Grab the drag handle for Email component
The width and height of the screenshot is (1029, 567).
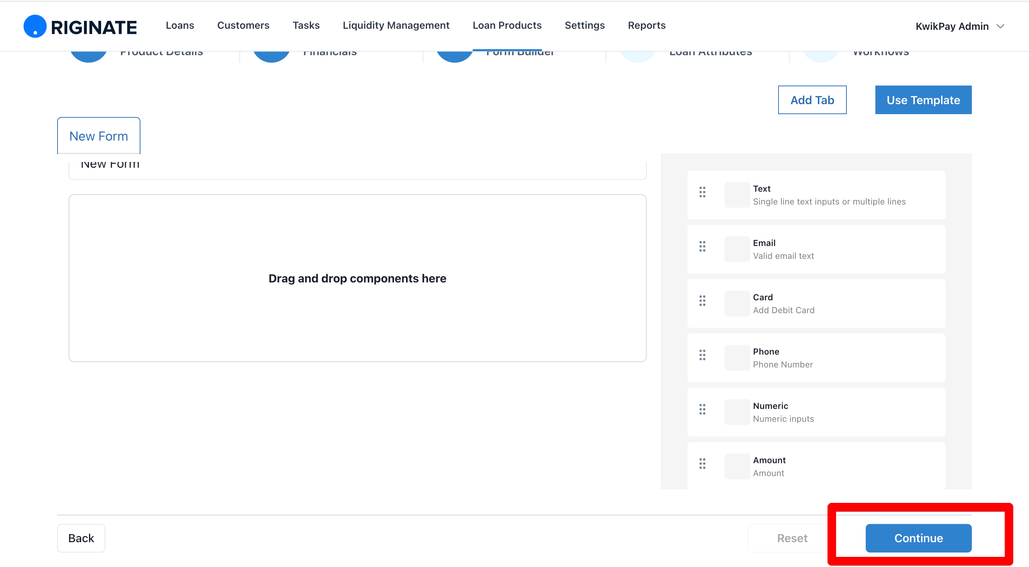pyautogui.click(x=702, y=247)
